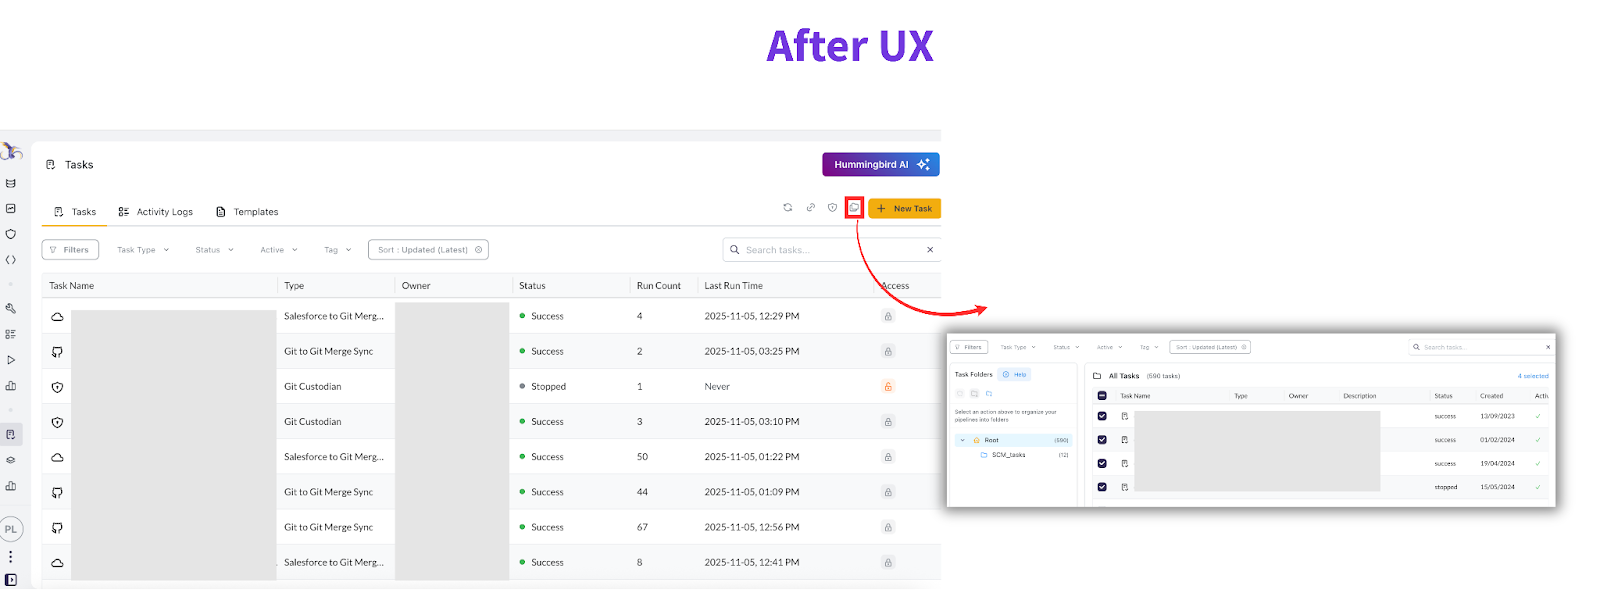
Task: Click the play icon in the left sidebar
Action: point(11,360)
